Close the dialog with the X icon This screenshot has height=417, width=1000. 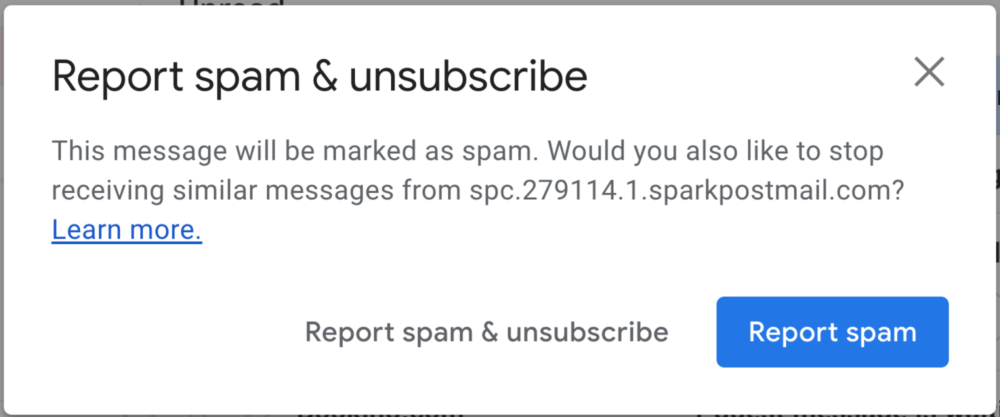pos(929,72)
